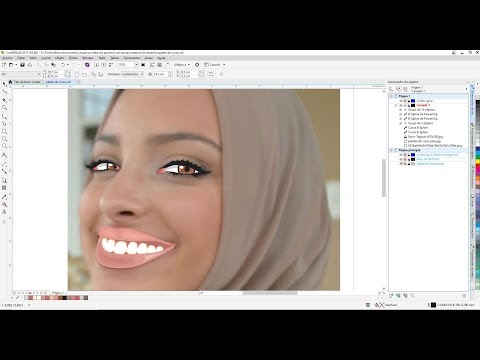Toggle printer icon of Camada 1
This screenshot has height=360, width=480.
click(x=405, y=105)
